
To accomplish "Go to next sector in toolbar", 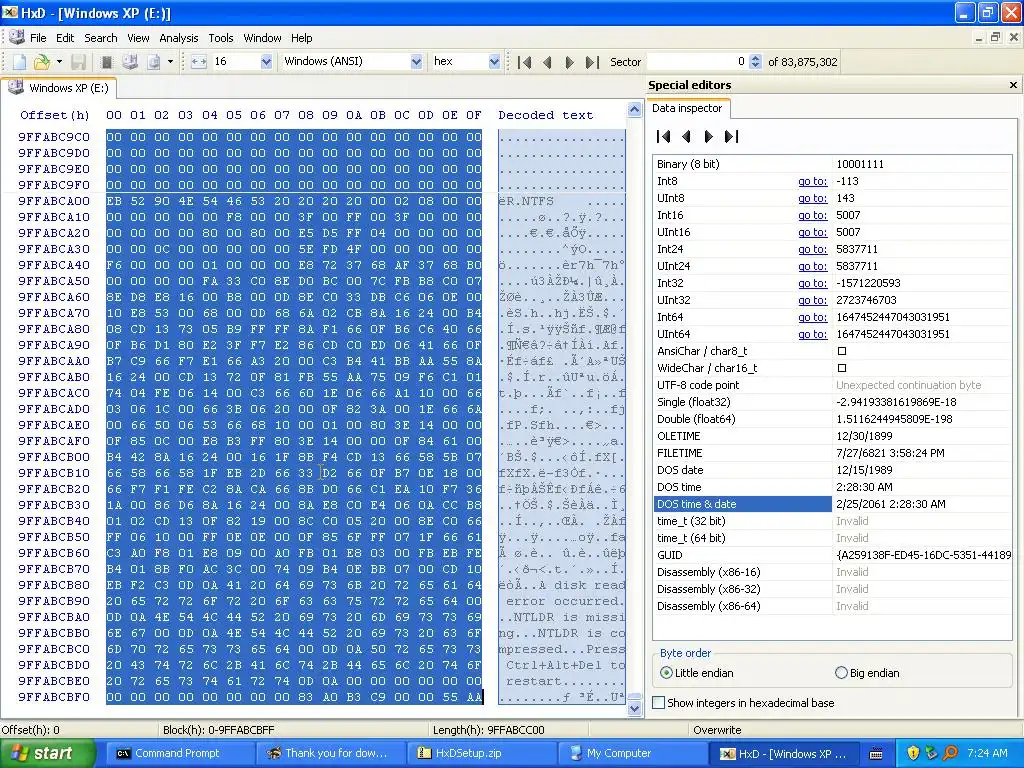I will (x=569, y=62).
